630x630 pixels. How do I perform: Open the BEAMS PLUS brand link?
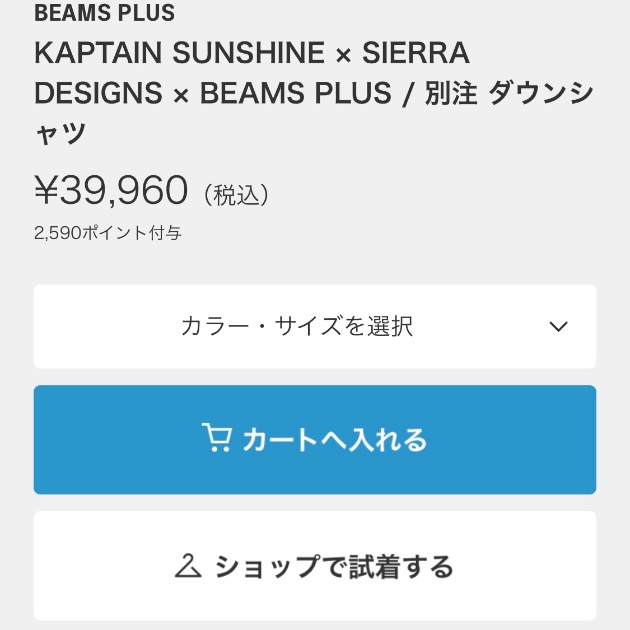coord(104,13)
